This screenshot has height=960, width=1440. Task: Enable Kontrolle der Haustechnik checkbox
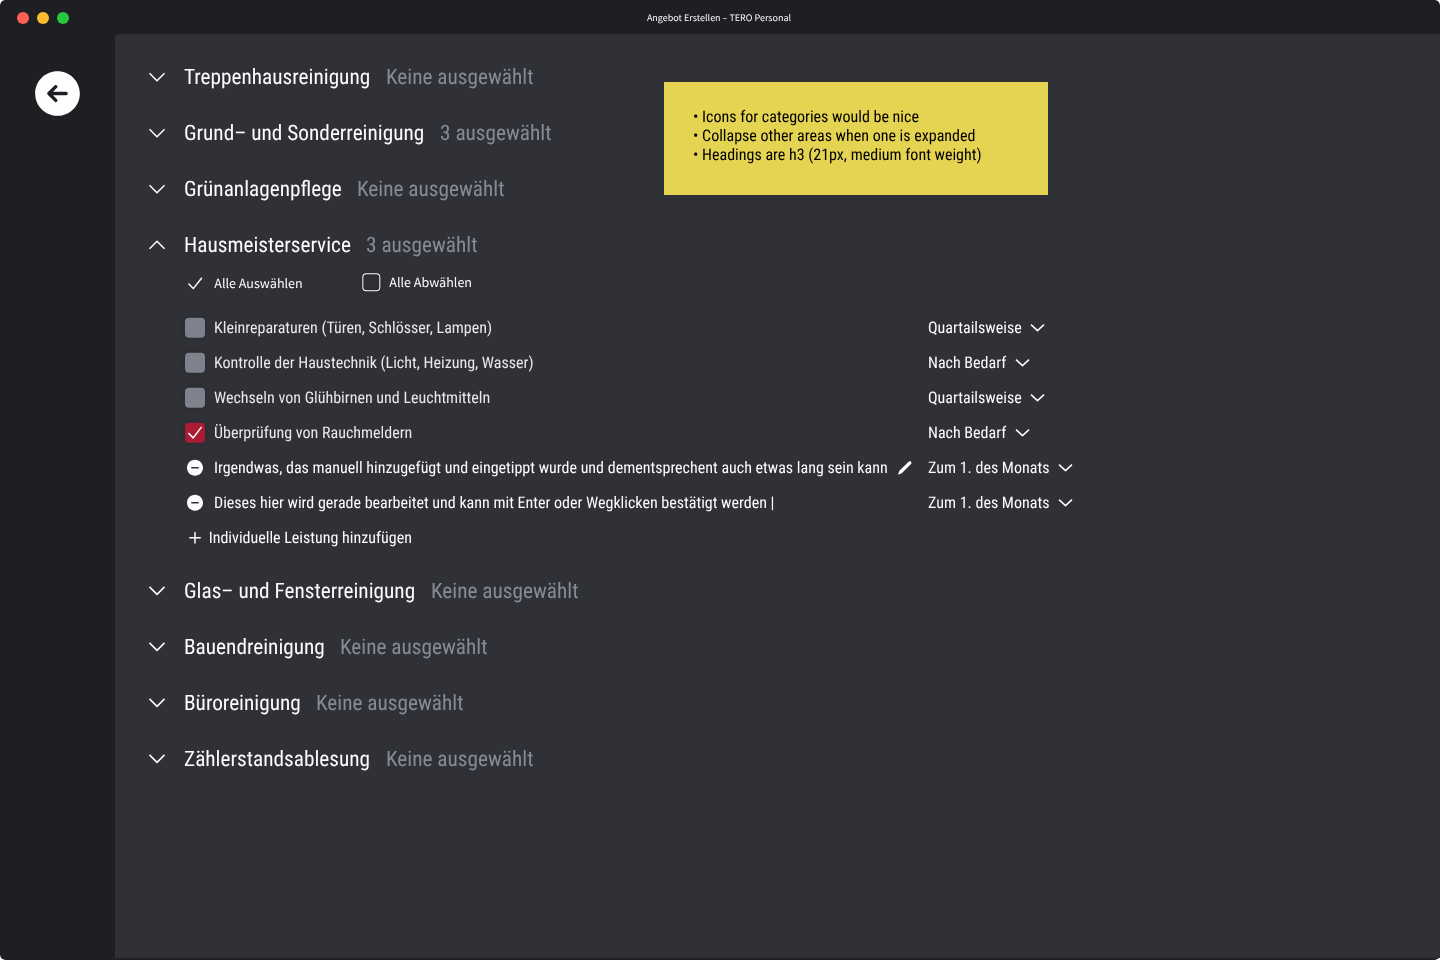(195, 363)
